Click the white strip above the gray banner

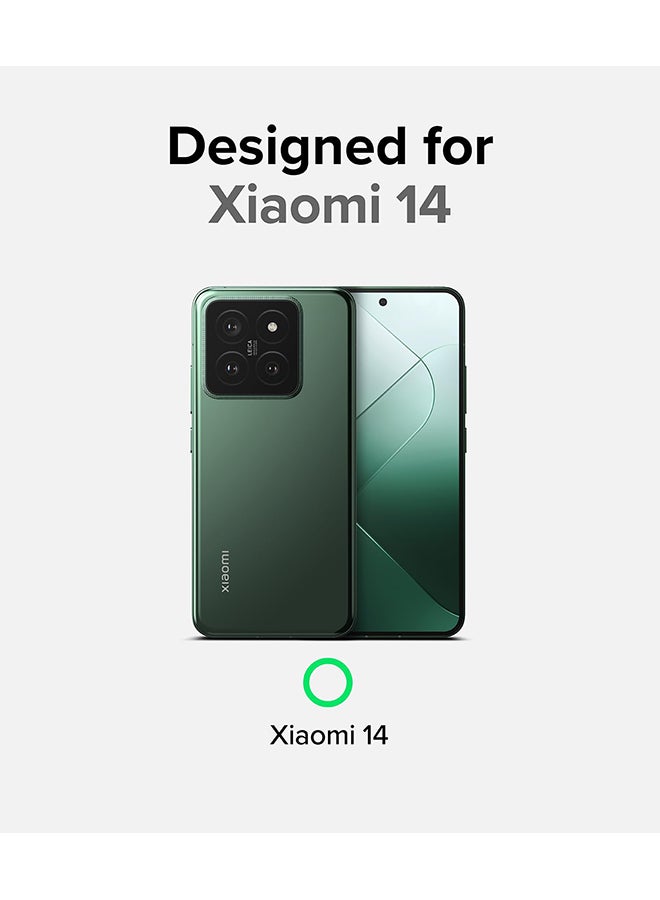tap(330, 33)
